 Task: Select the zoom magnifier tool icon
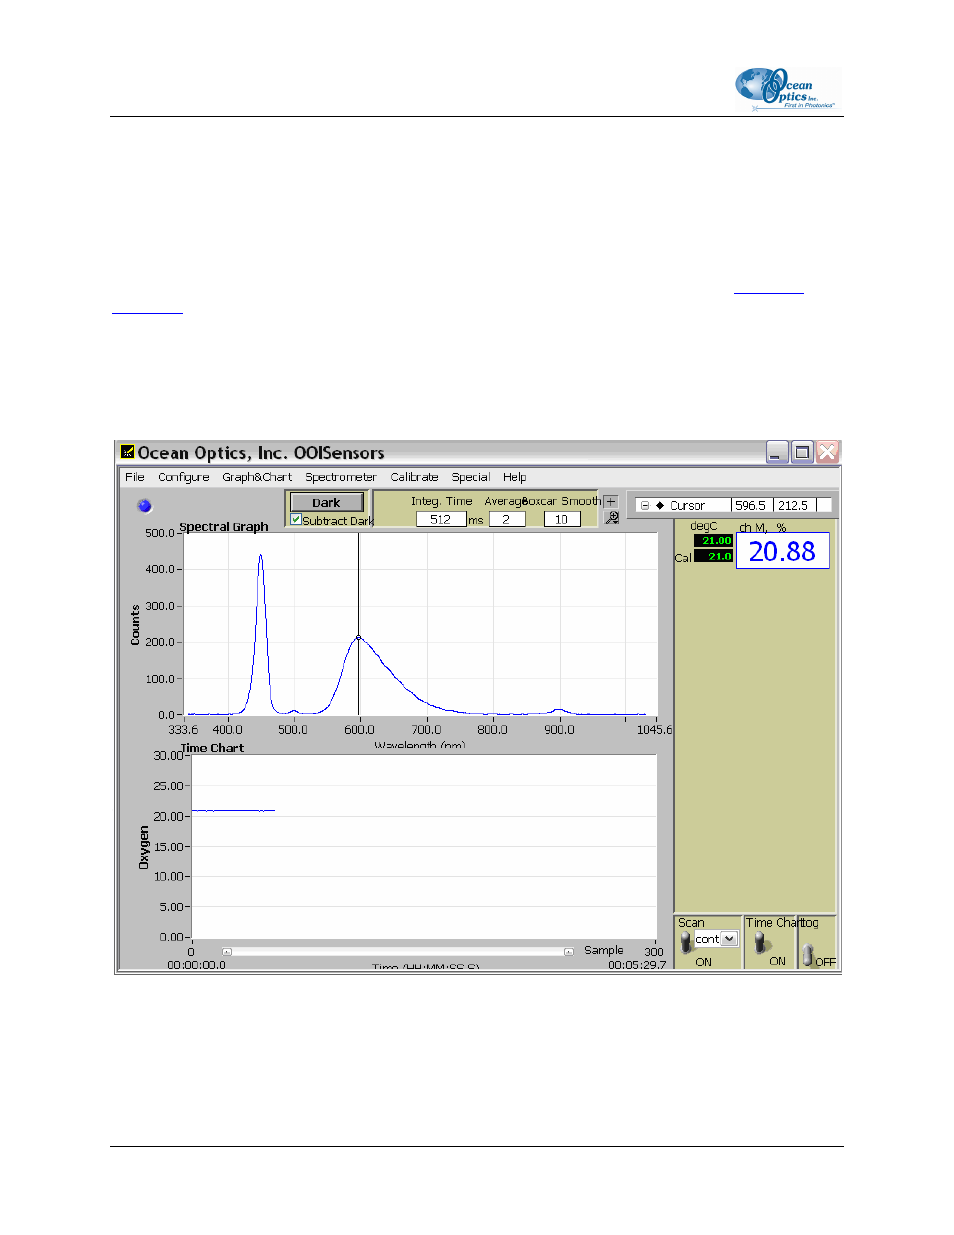coord(612,518)
